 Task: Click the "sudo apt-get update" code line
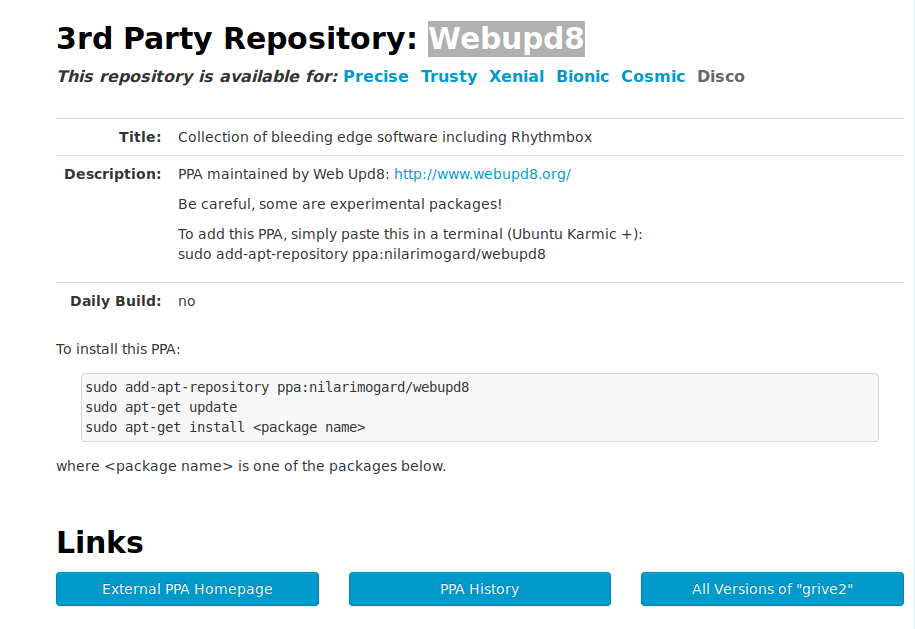[x=161, y=407]
